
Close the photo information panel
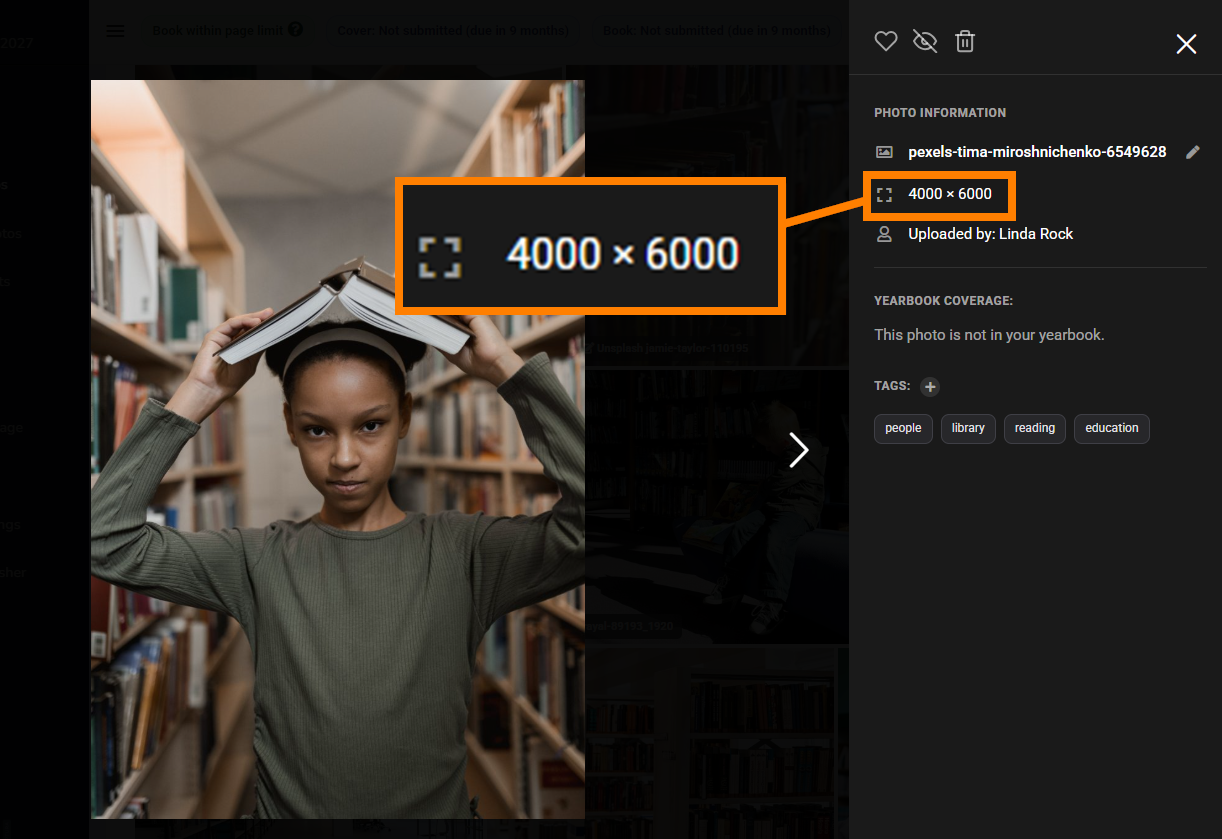coord(1186,44)
